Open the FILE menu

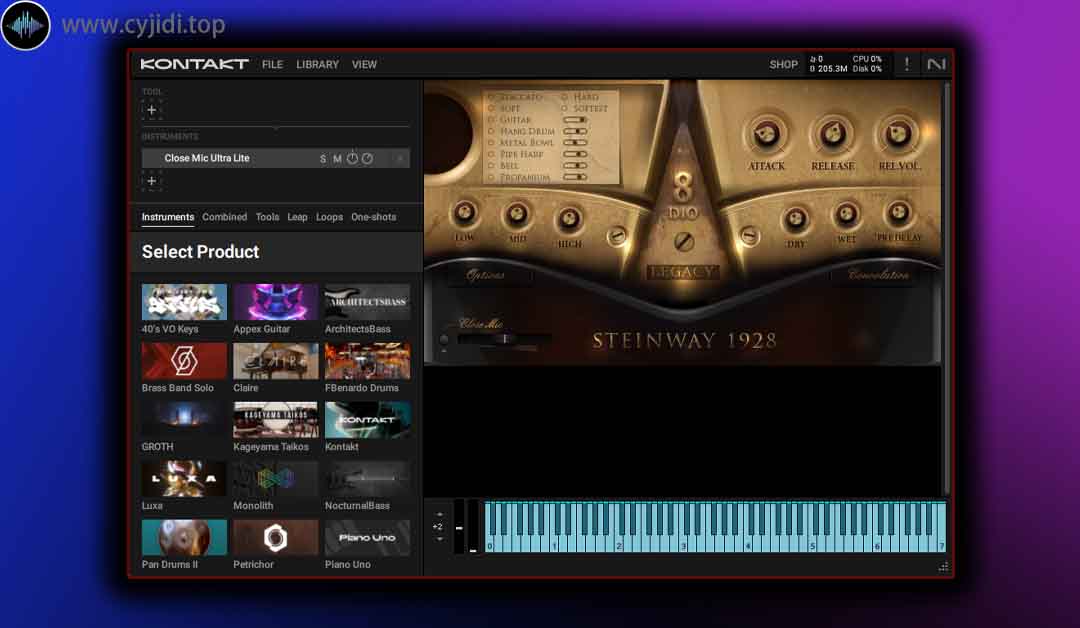pyautogui.click(x=272, y=64)
